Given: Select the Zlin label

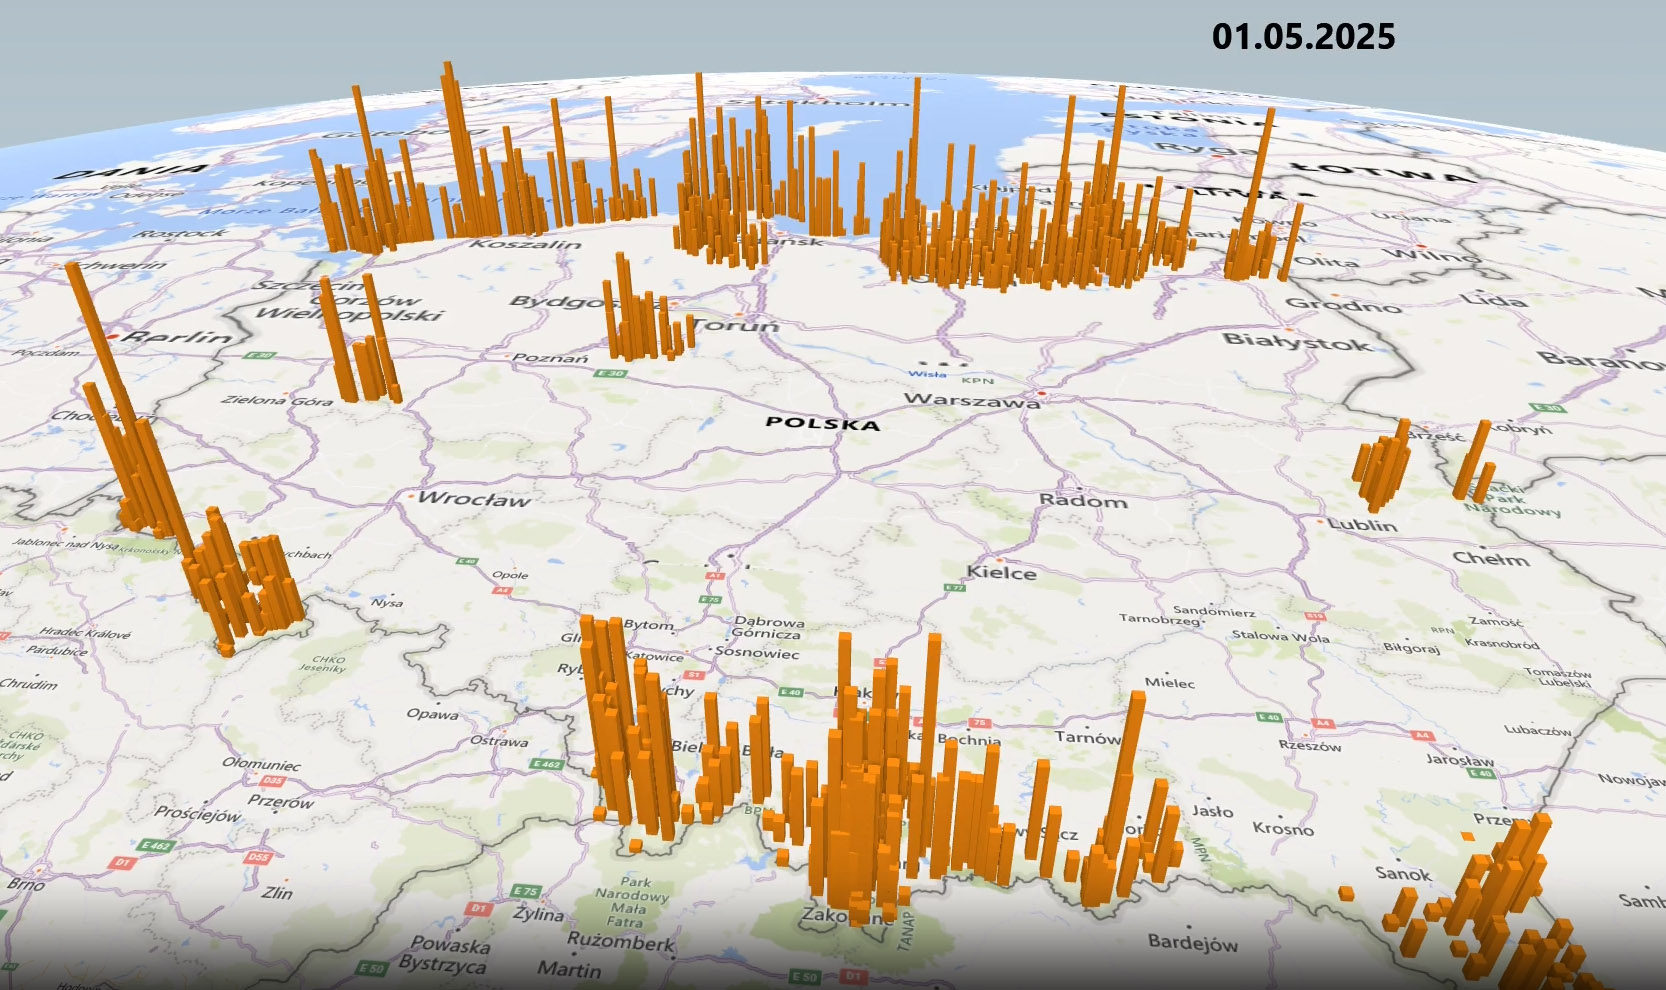Looking at the screenshot, I should [x=277, y=892].
